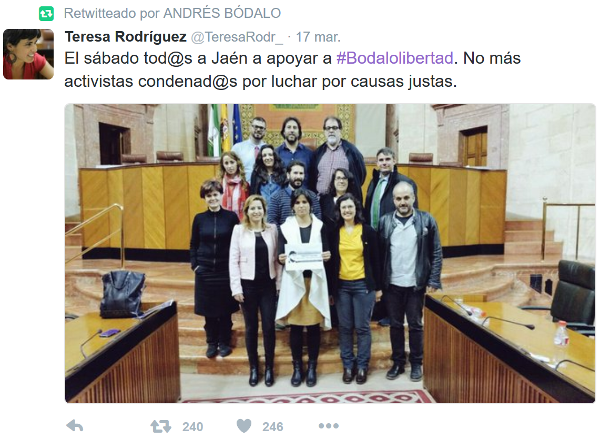600x439 pixels.
Task: Open the 'Retwitteado por ANDRÉS BÓDALO' link
Action: [x=172, y=13]
